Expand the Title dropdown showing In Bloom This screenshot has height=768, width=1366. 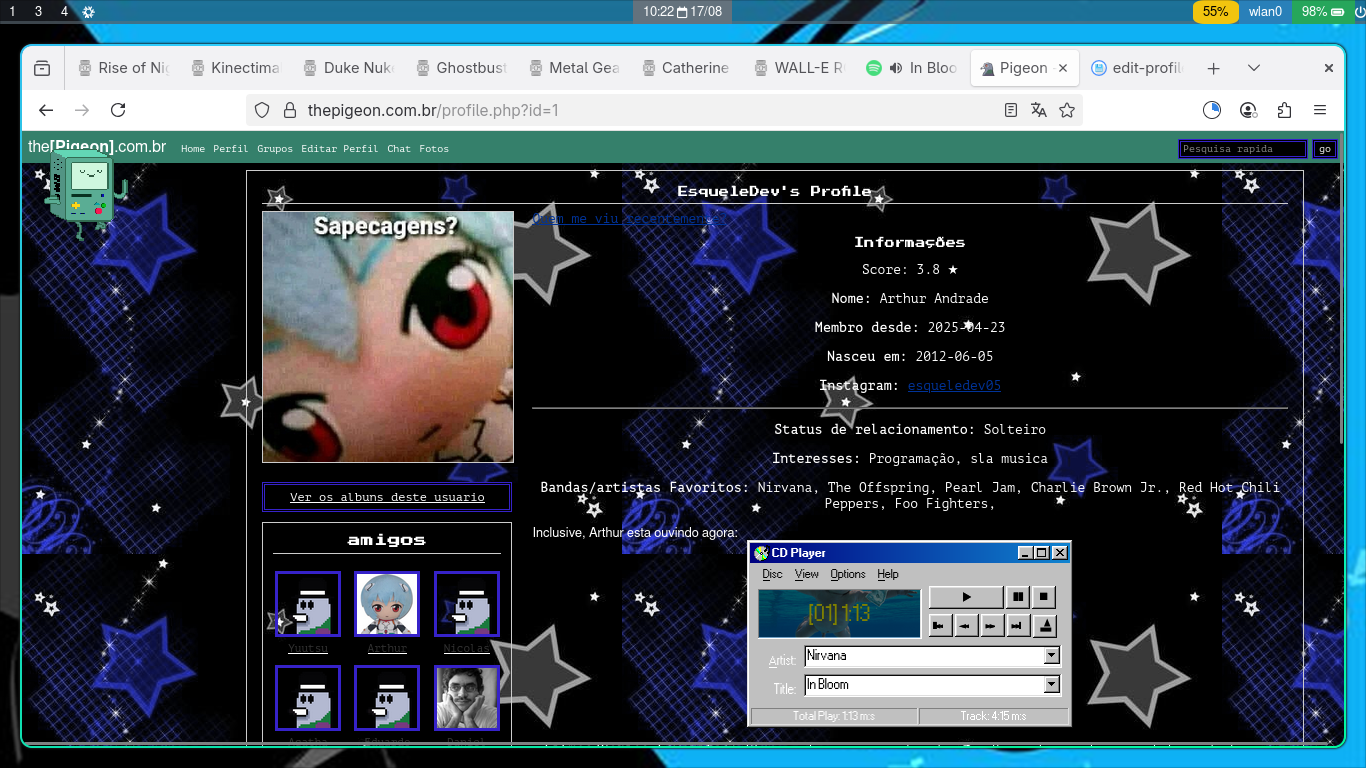pyautogui.click(x=1051, y=685)
